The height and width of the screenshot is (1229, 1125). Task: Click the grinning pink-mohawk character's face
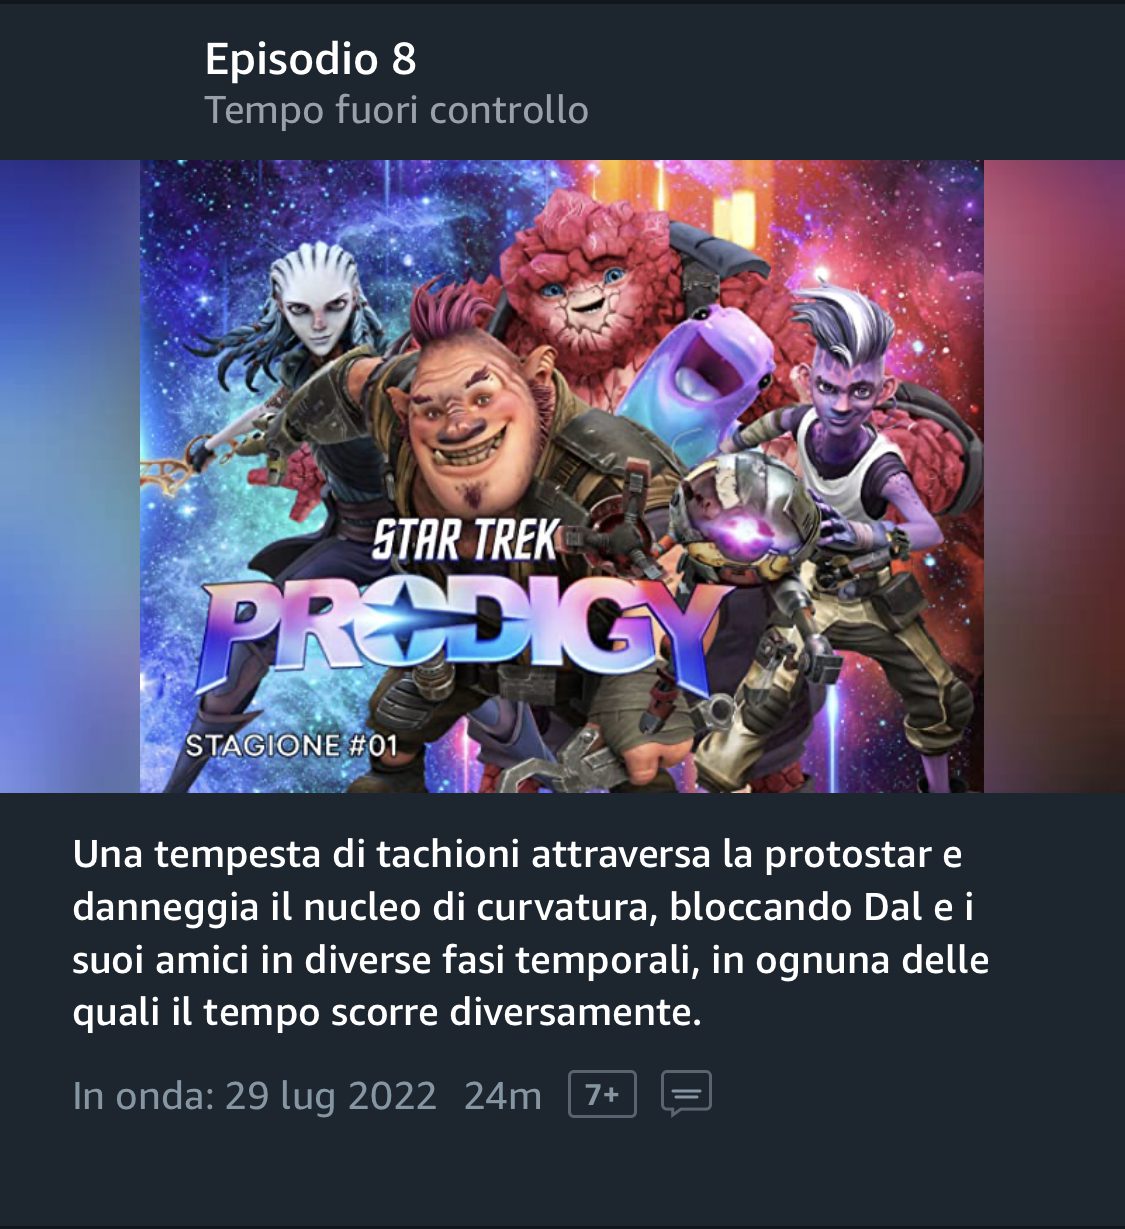coord(465,405)
